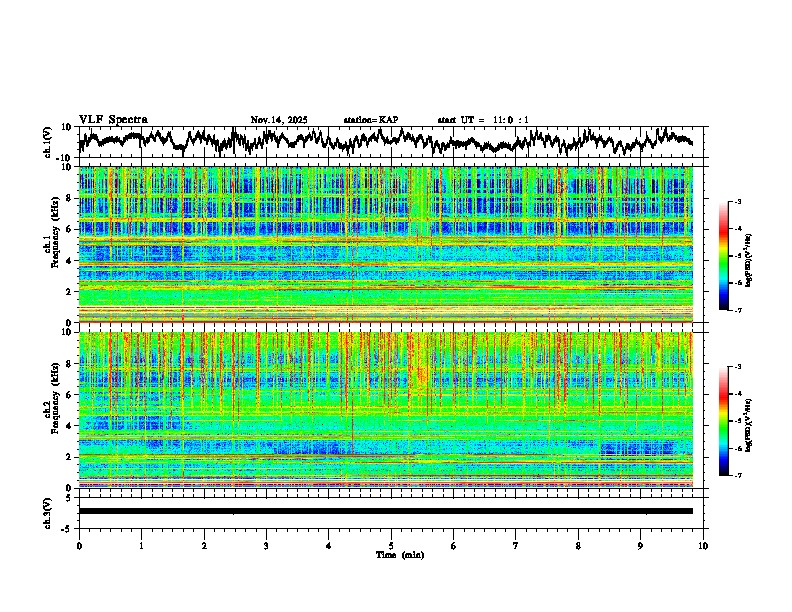This screenshot has height=612, width=792.
Task: Click time axis tick label "5"
Action: pyautogui.click(x=391, y=546)
